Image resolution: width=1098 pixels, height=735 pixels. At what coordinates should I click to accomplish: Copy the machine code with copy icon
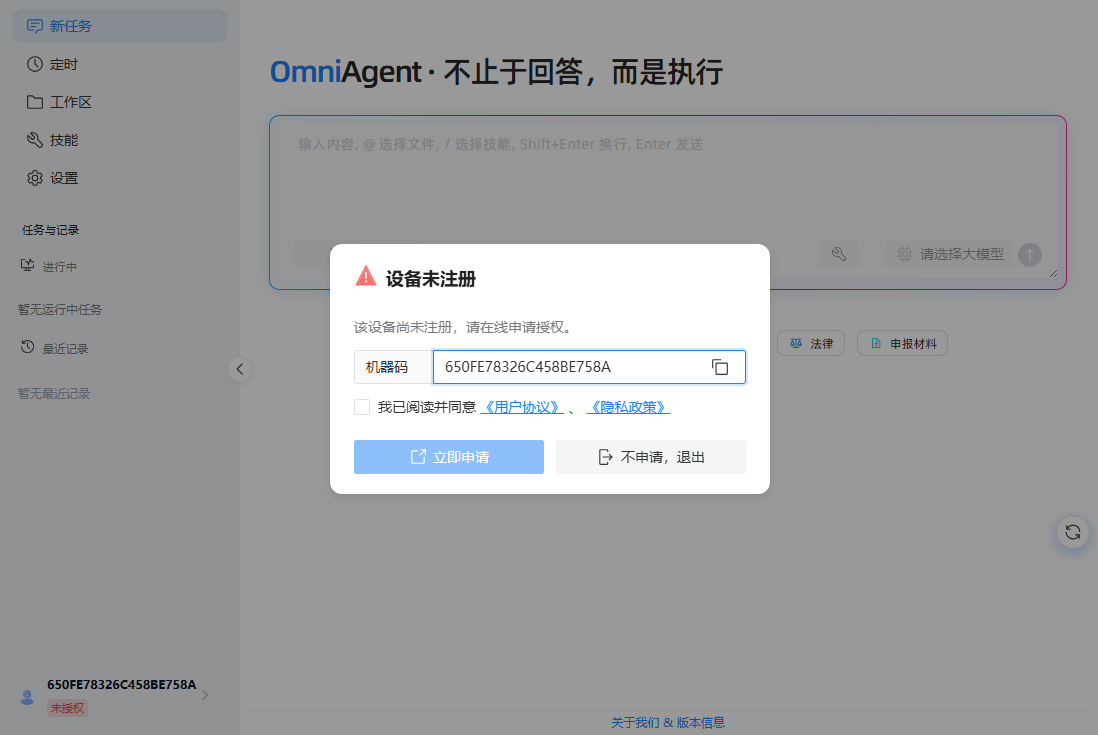coord(720,367)
